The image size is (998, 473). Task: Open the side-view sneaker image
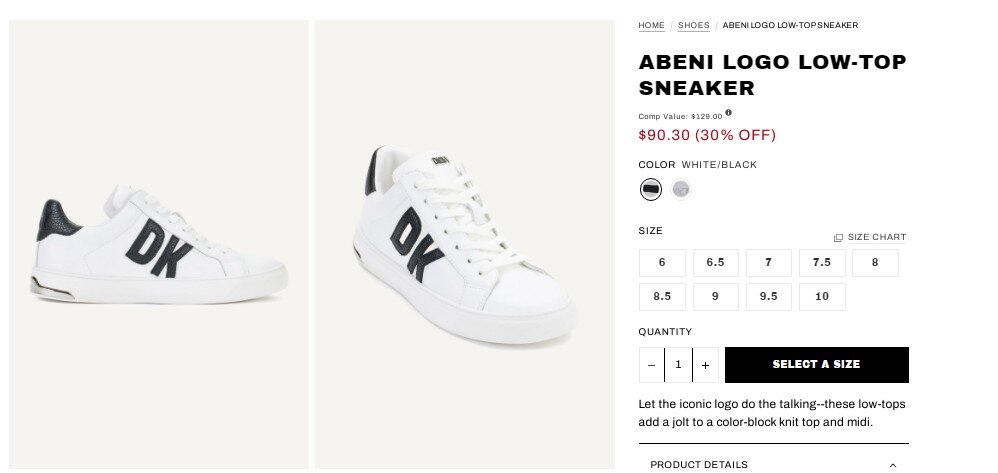159,244
